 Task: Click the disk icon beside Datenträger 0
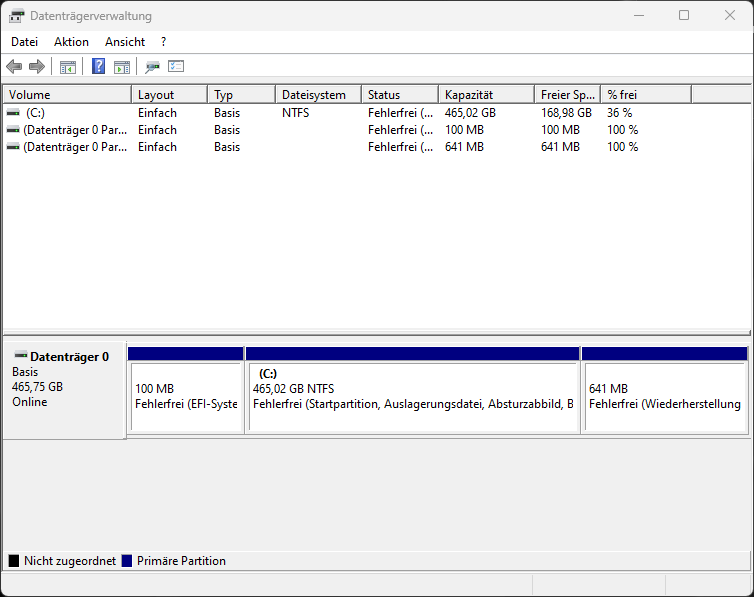(21, 356)
